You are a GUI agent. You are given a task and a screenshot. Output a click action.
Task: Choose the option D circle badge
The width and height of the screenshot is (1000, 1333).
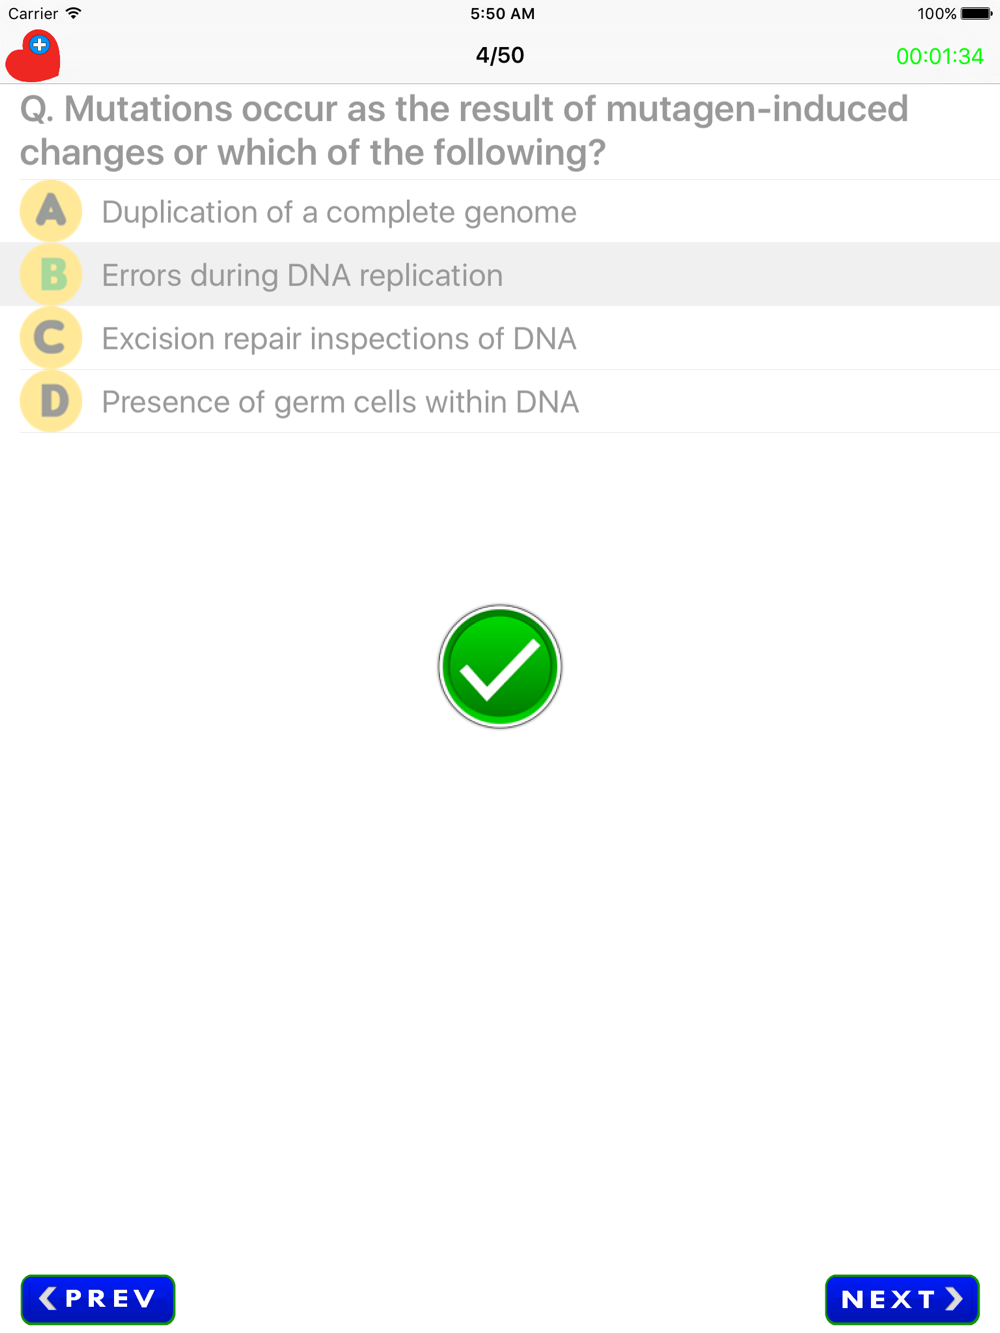click(x=51, y=401)
